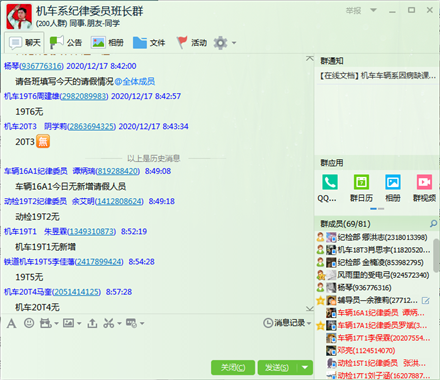Click the more tools icon in input toolbar
The width and height of the screenshot is (440, 380).
[x=131, y=323]
